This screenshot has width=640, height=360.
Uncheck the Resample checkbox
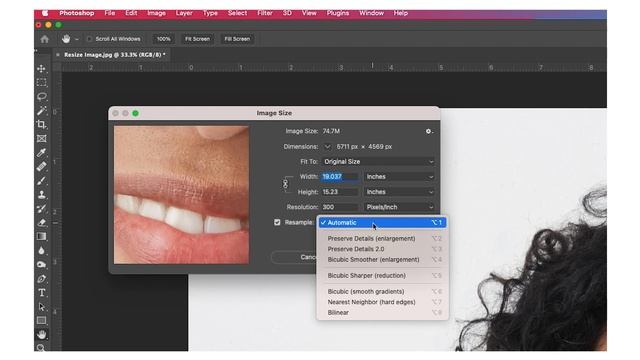(278, 222)
